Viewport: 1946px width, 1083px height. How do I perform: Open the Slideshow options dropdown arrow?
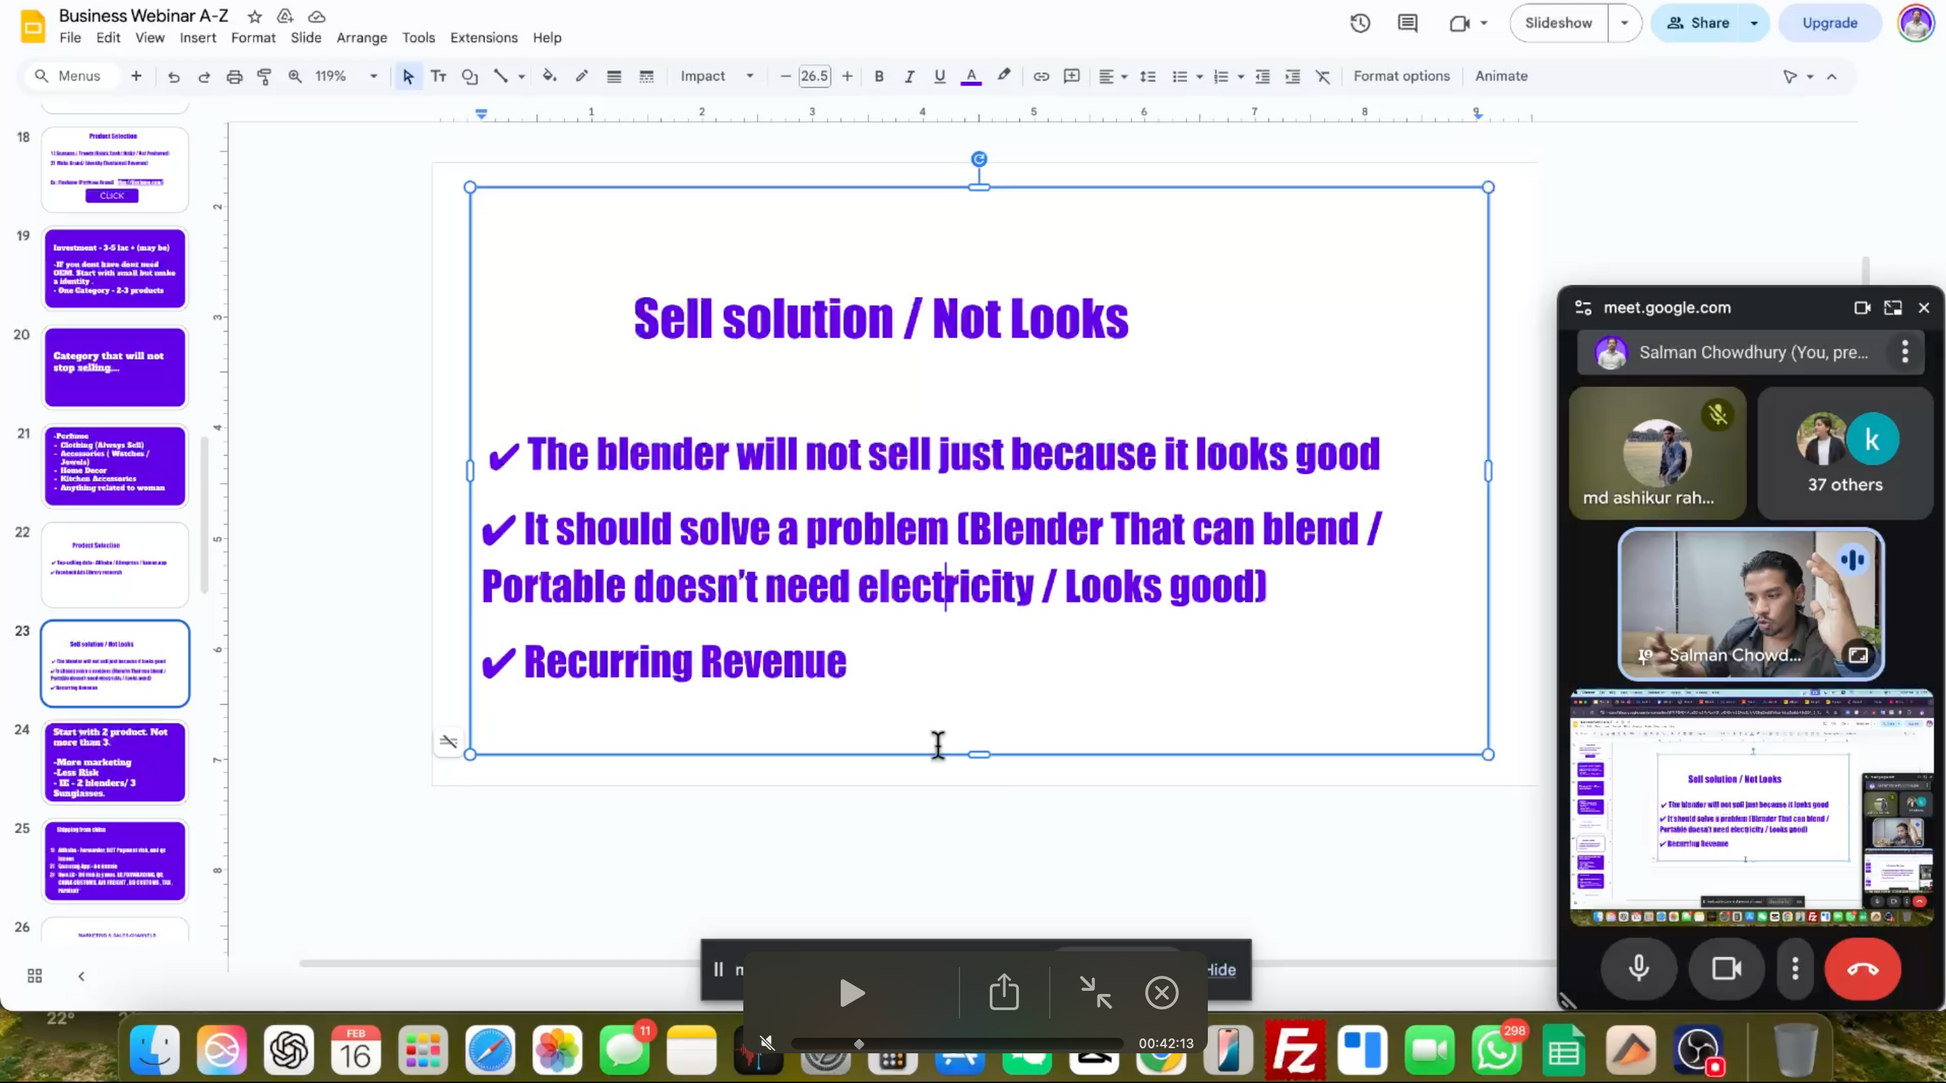(x=1623, y=22)
